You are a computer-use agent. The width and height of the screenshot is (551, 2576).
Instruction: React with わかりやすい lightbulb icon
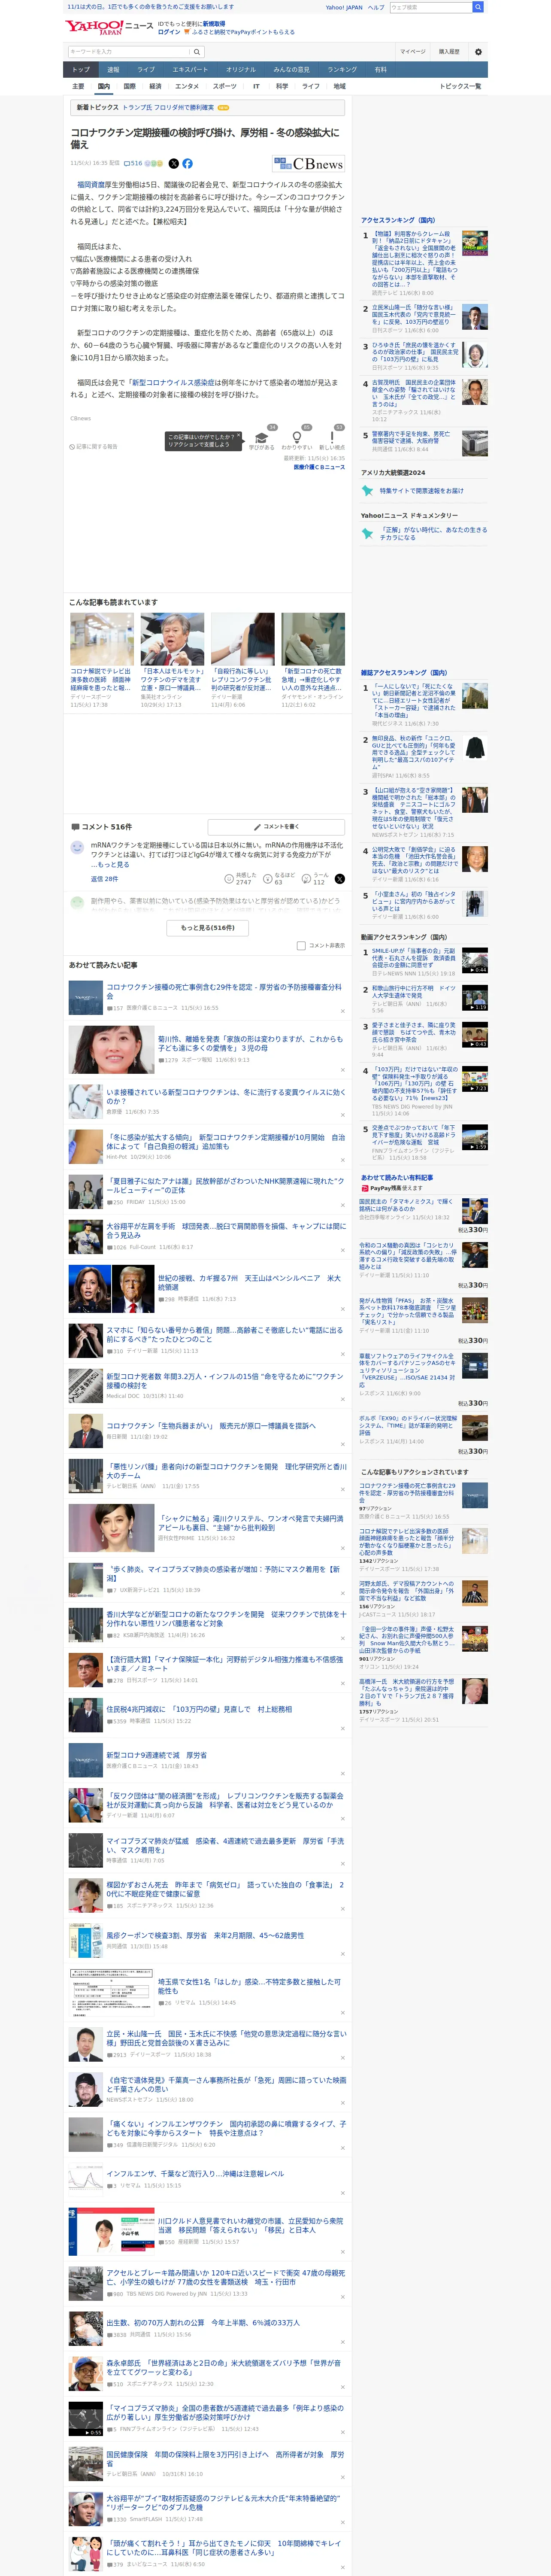pos(296,439)
